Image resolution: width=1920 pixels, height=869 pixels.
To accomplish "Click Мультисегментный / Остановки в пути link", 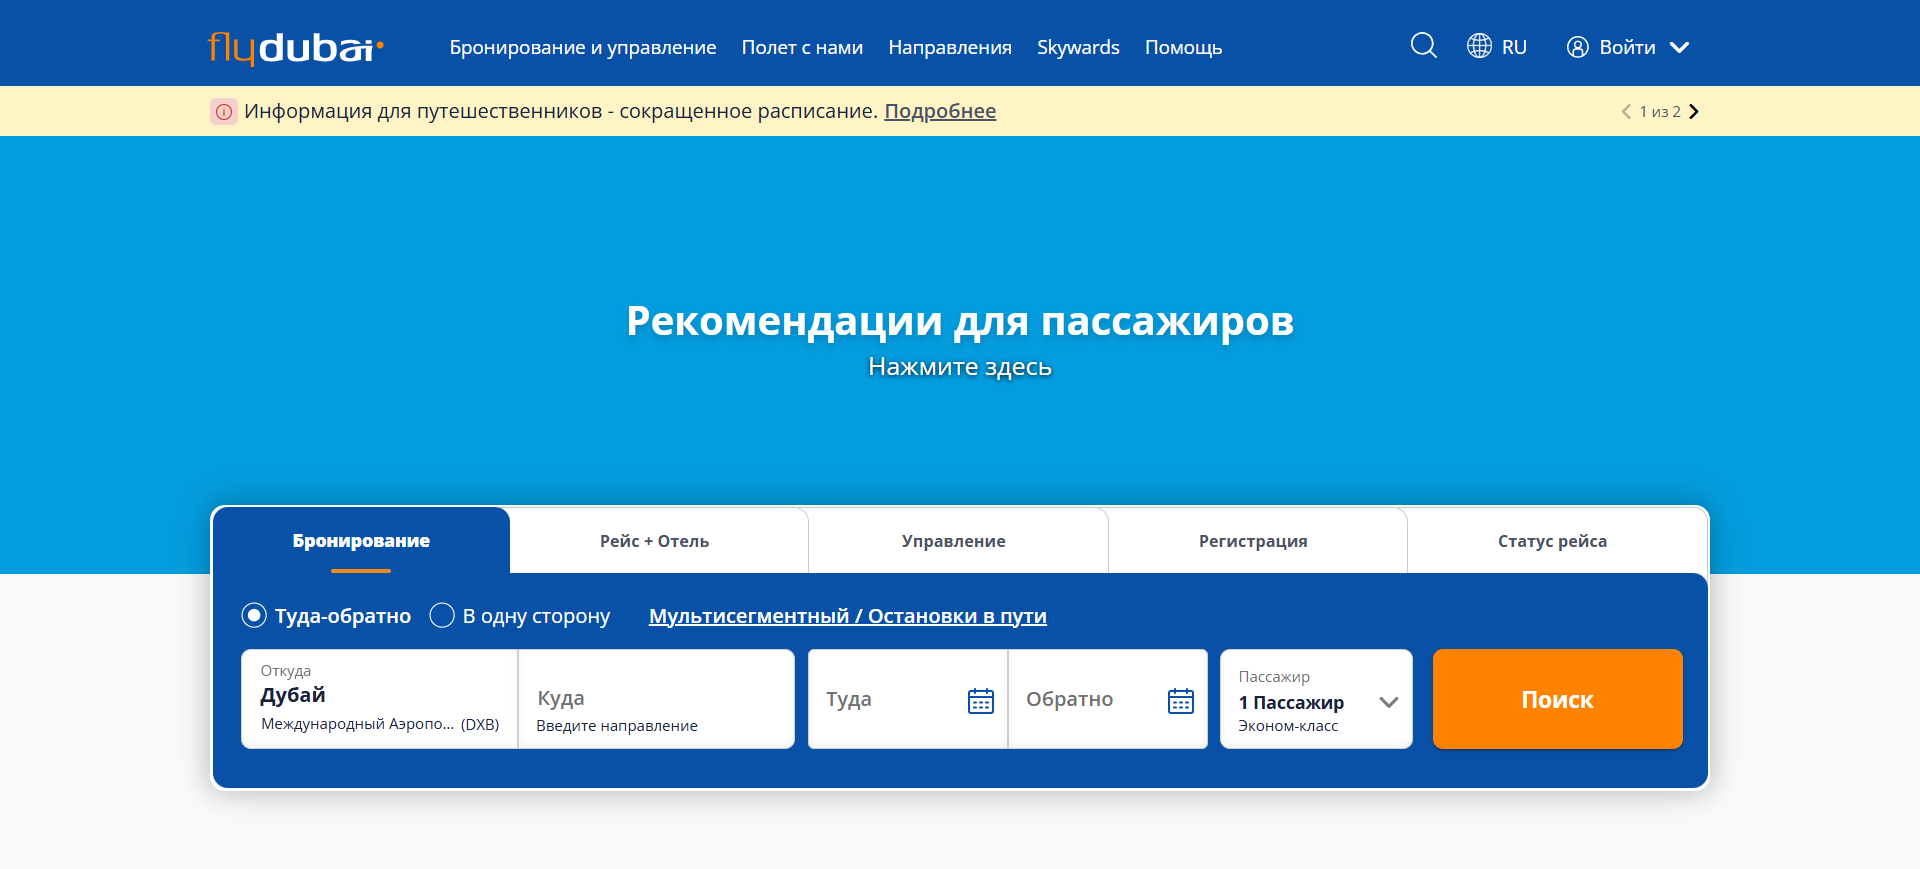I will (x=847, y=616).
